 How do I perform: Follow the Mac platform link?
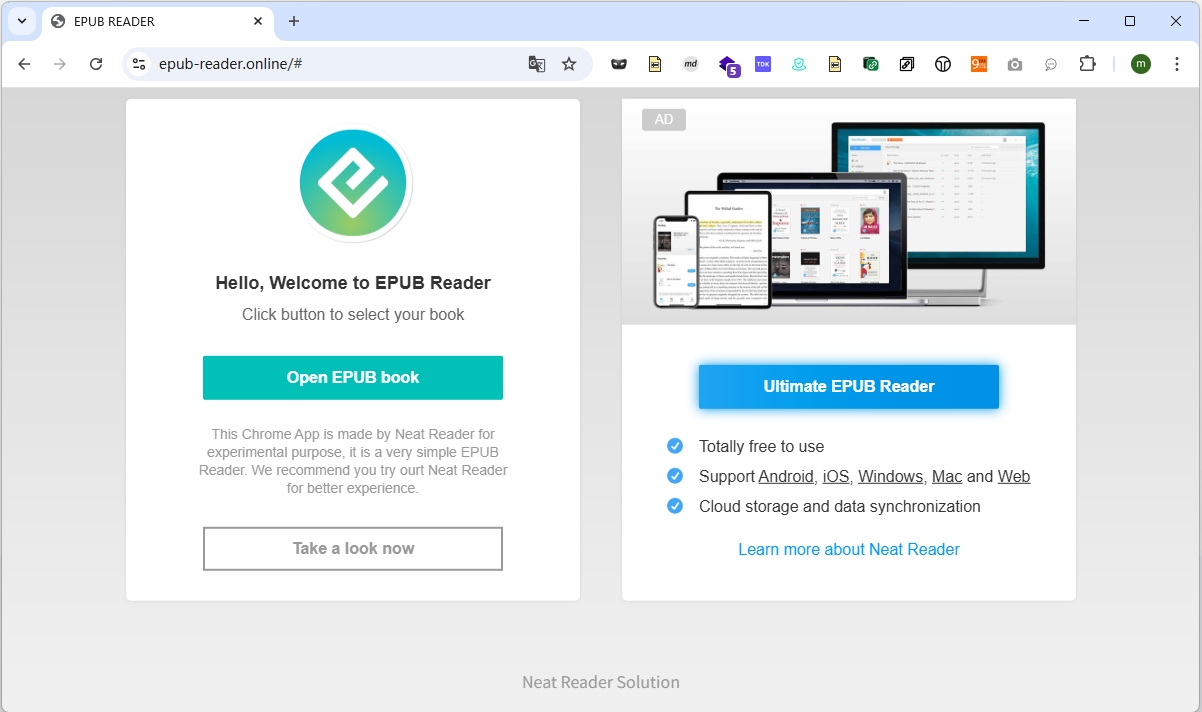(x=947, y=477)
